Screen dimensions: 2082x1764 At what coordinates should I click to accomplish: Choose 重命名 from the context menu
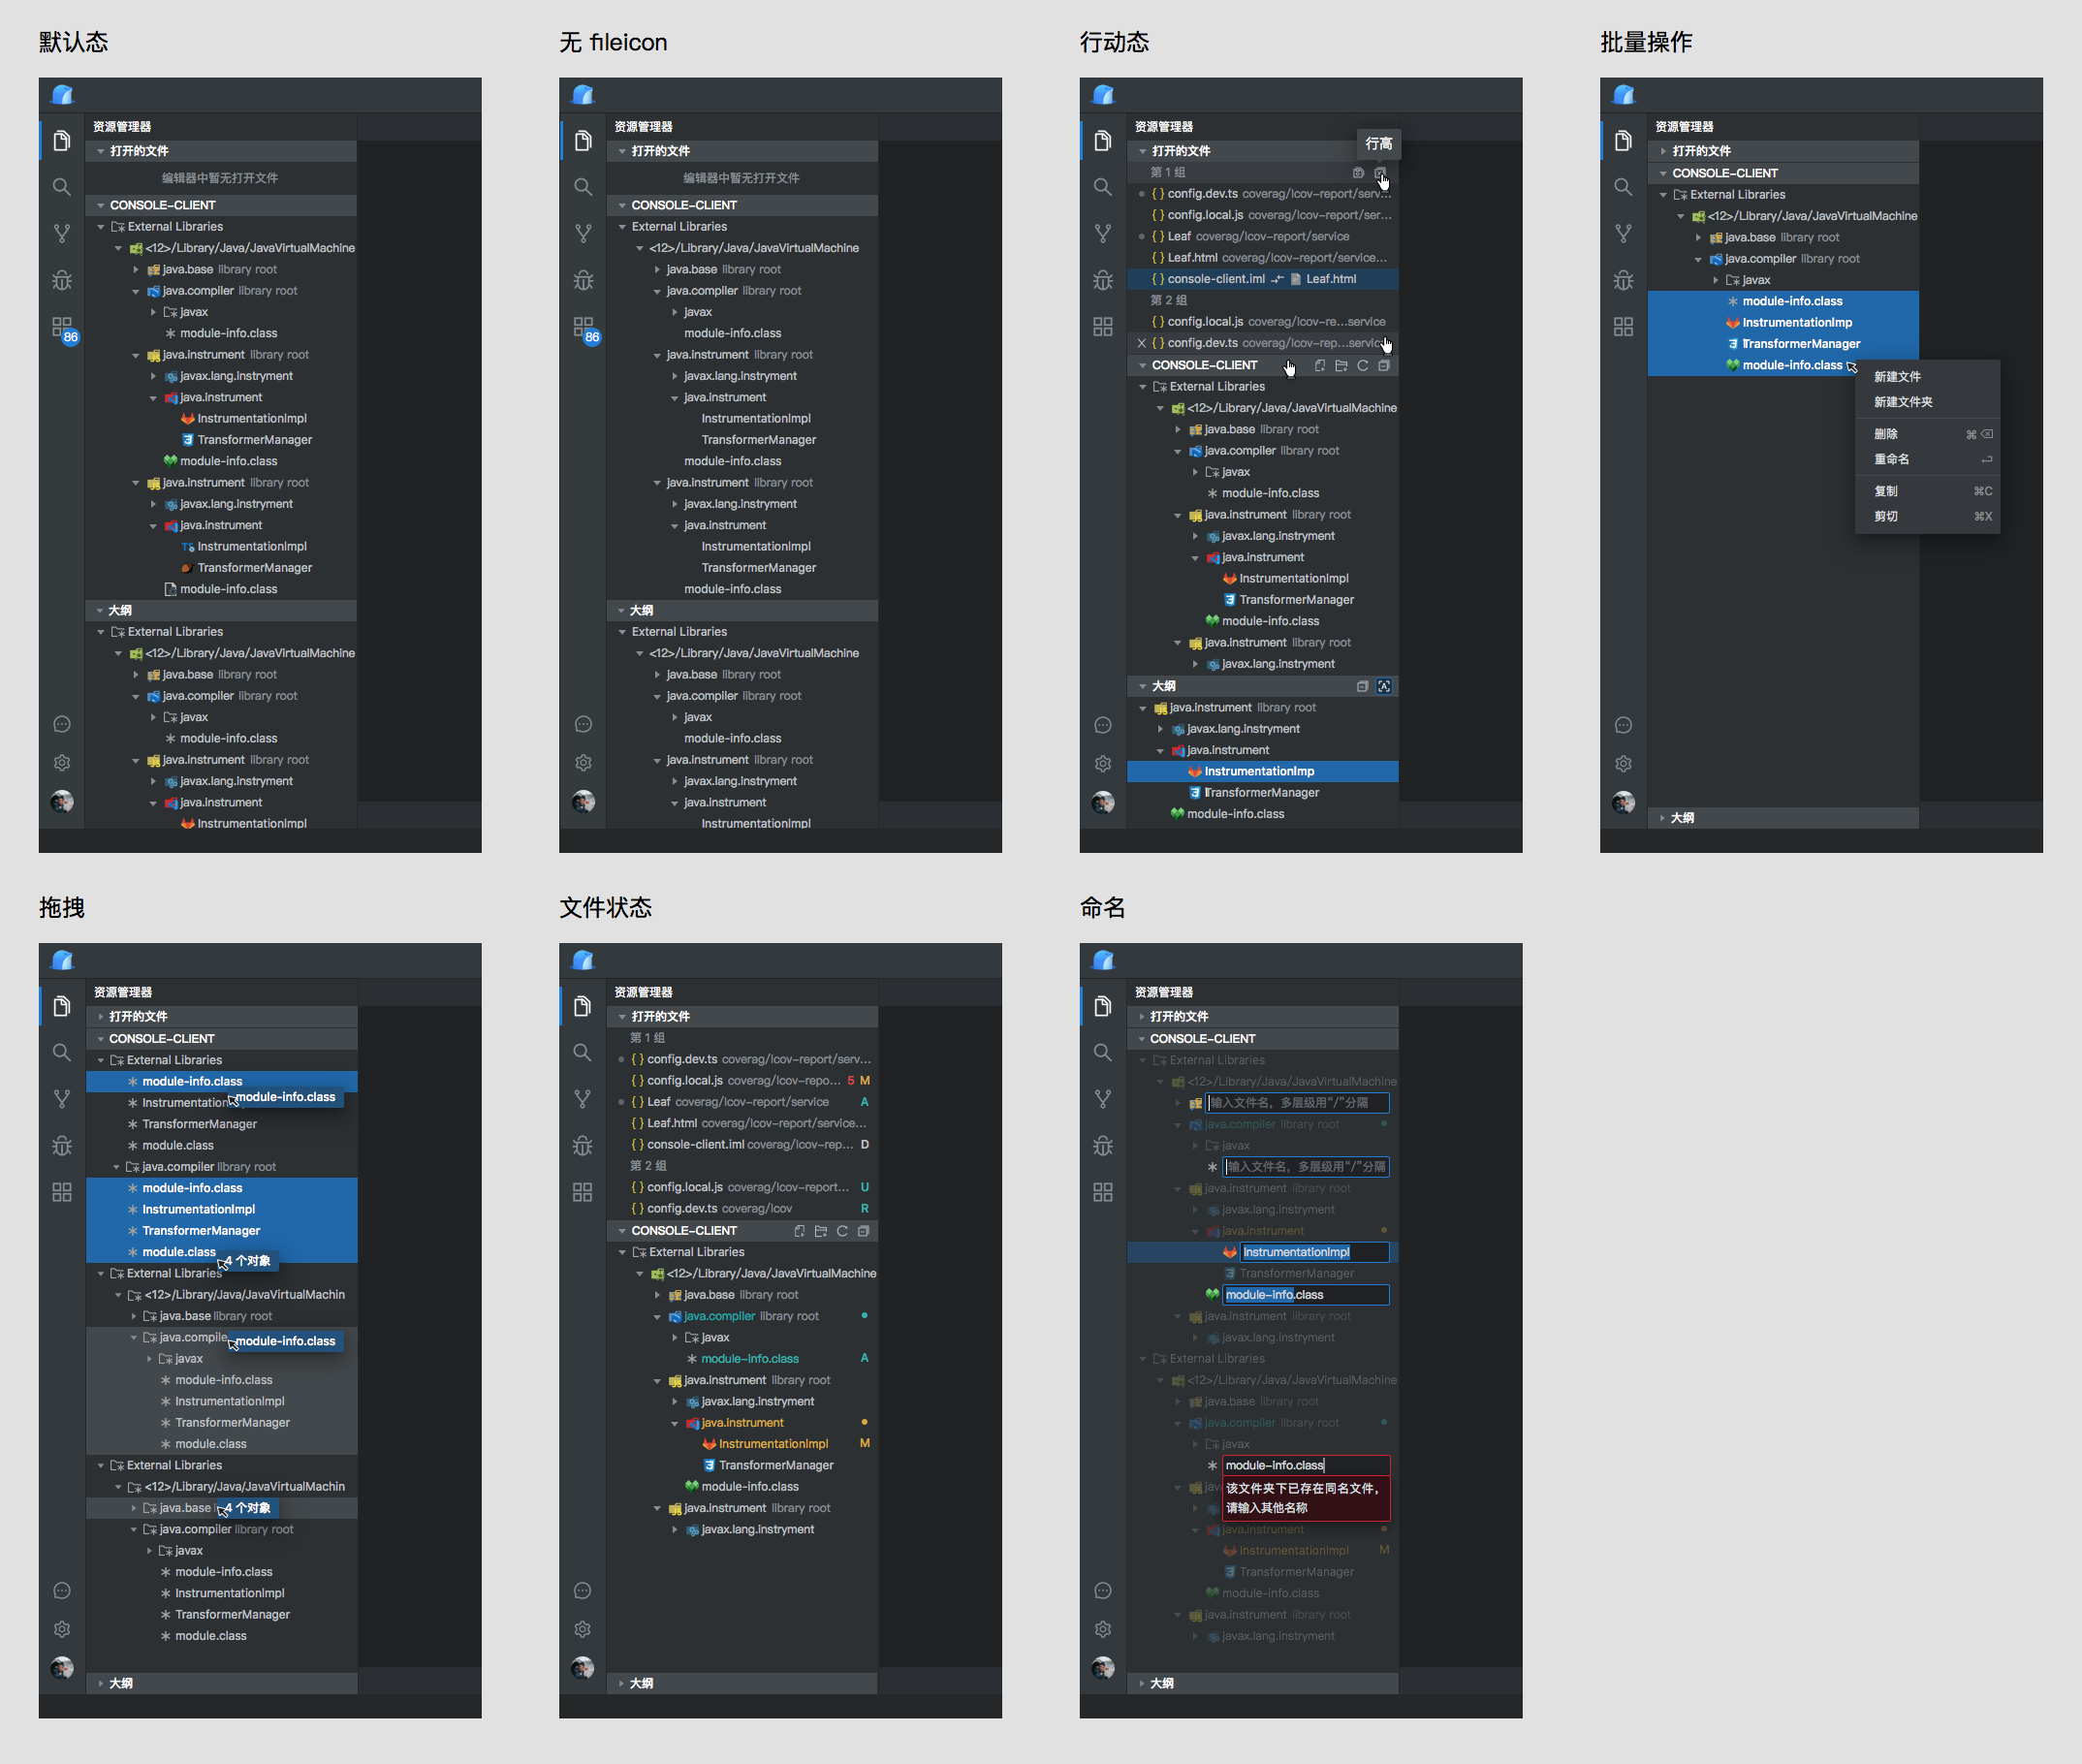tap(1891, 459)
